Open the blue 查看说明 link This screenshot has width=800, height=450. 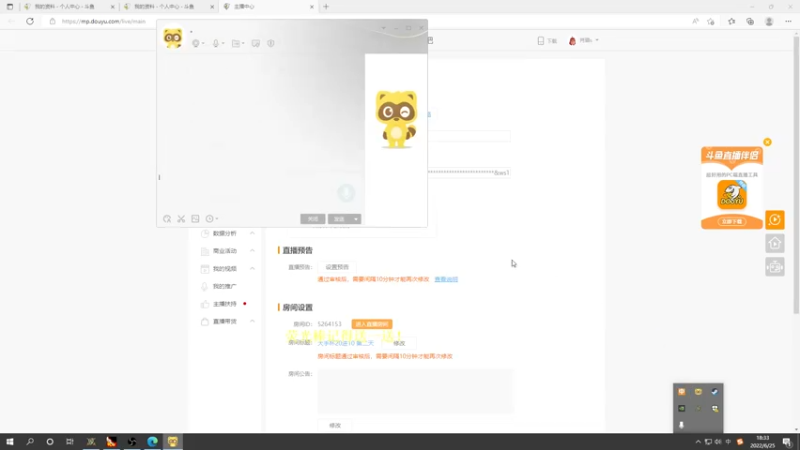pos(446,279)
